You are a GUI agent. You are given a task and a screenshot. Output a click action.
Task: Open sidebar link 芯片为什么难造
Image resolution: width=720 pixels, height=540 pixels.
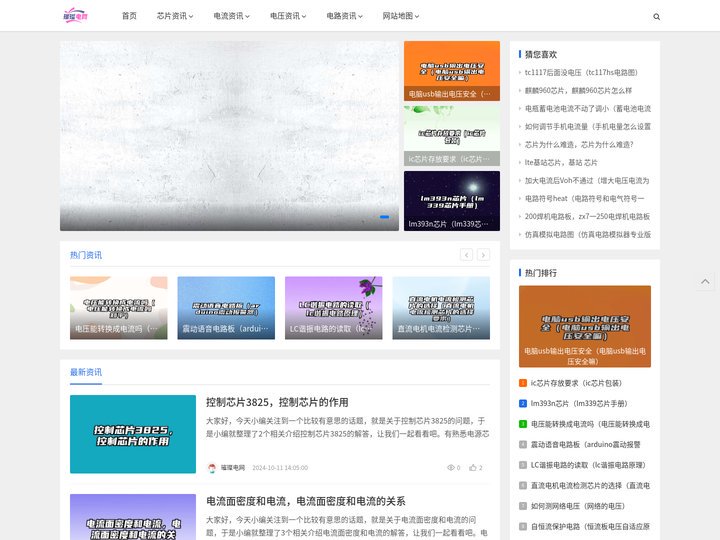(579, 144)
